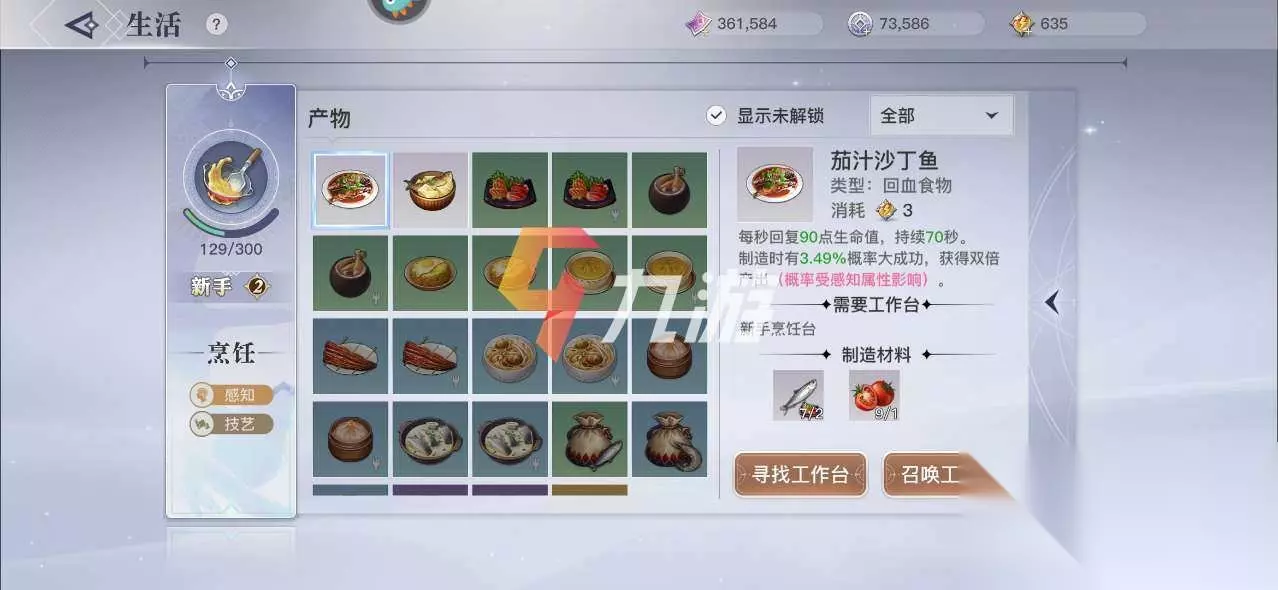This screenshot has height=590, width=1278.
Task: Collapse the side panel with left chevron
Action: pyautogui.click(x=1052, y=302)
